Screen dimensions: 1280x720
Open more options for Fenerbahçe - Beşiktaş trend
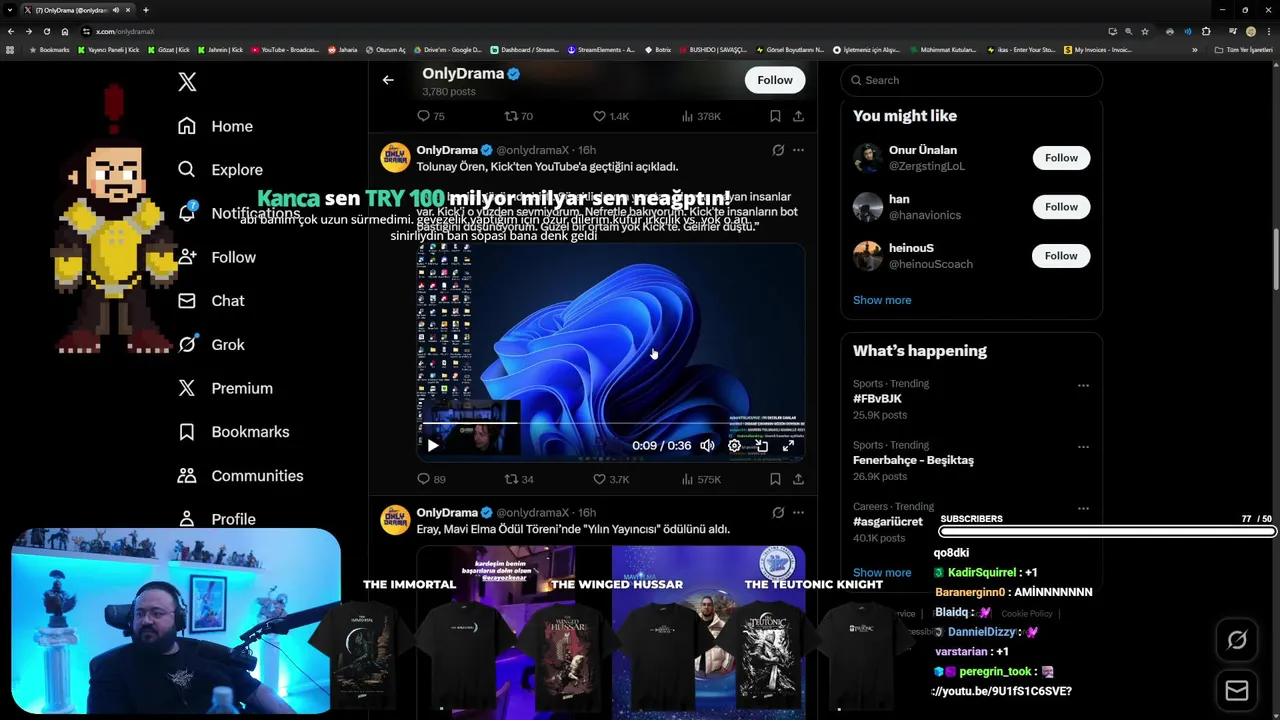click(x=1083, y=447)
